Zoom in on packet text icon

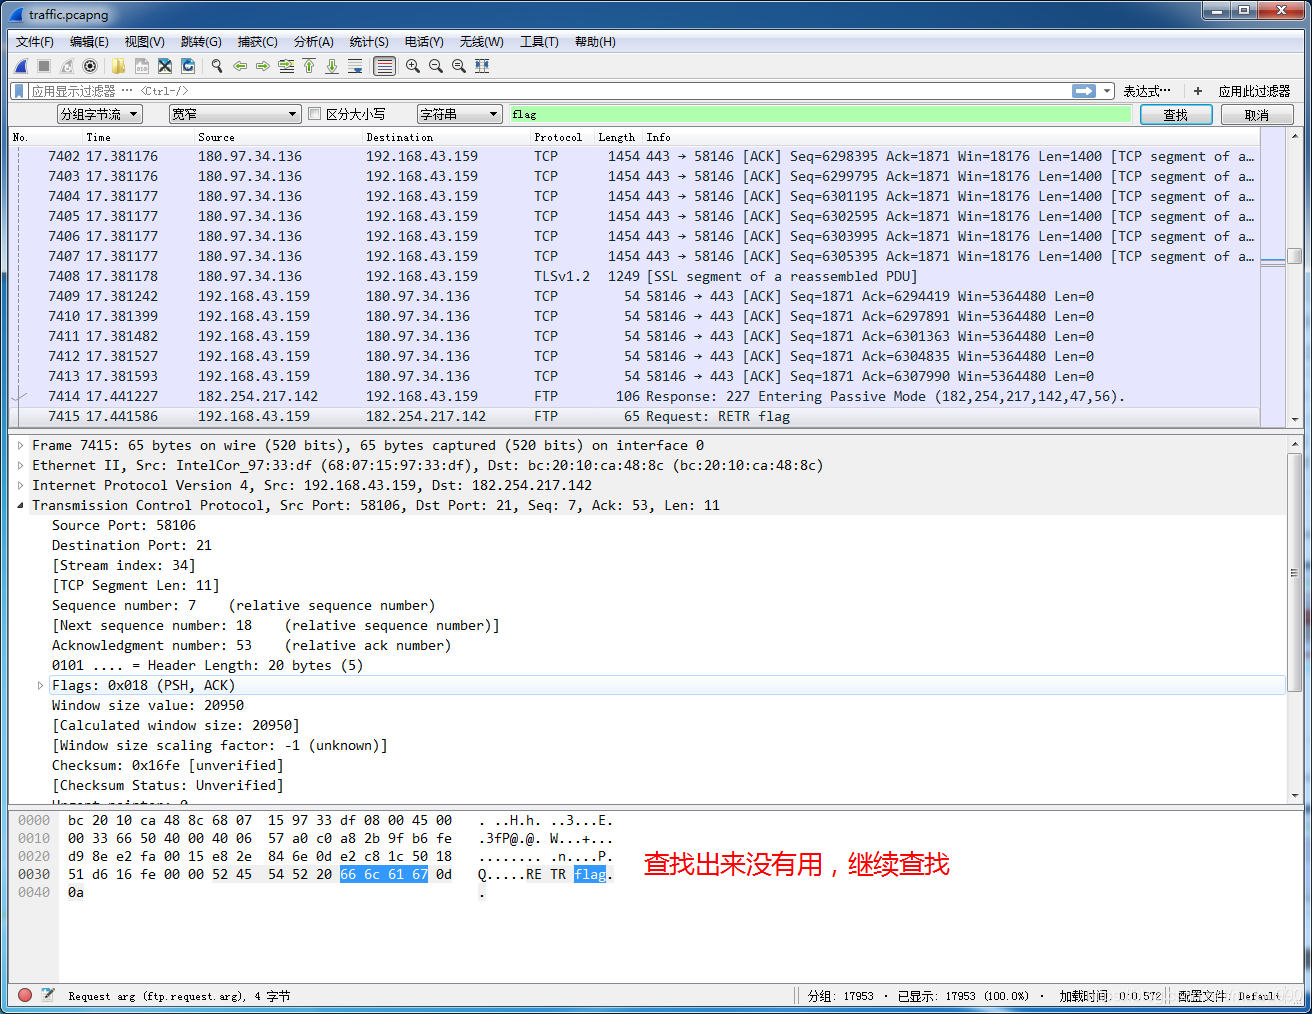(x=412, y=66)
